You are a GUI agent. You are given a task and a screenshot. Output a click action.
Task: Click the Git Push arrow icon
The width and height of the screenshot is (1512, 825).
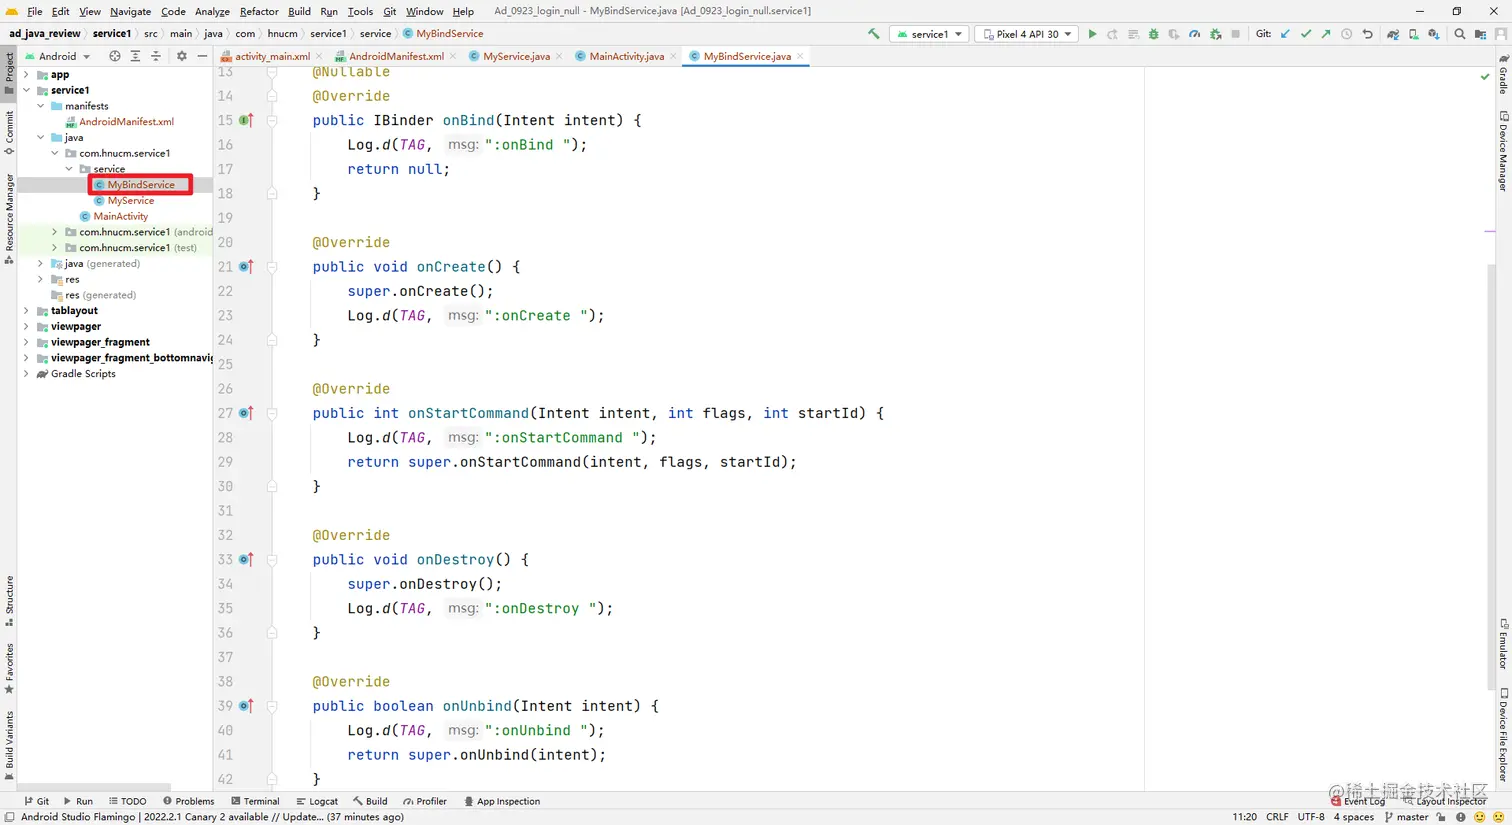tap(1326, 34)
